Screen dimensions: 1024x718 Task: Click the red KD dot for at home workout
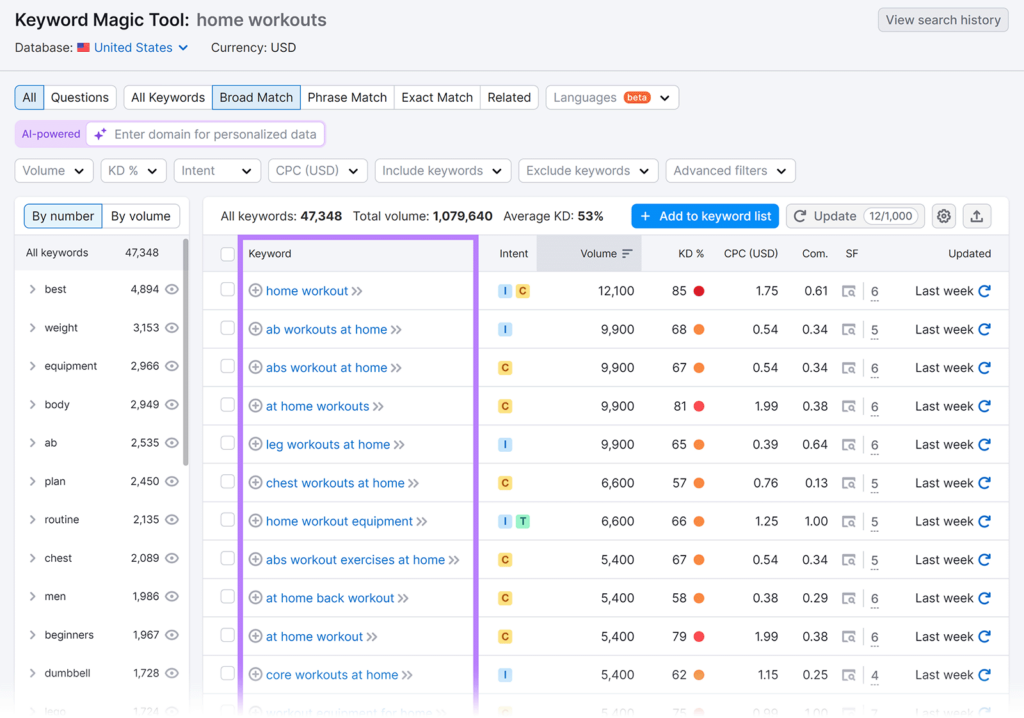(699, 636)
